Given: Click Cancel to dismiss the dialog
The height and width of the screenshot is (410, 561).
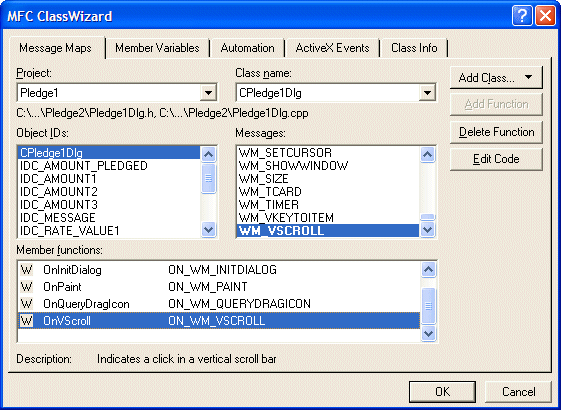Looking at the screenshot, I should coord(518,391).
